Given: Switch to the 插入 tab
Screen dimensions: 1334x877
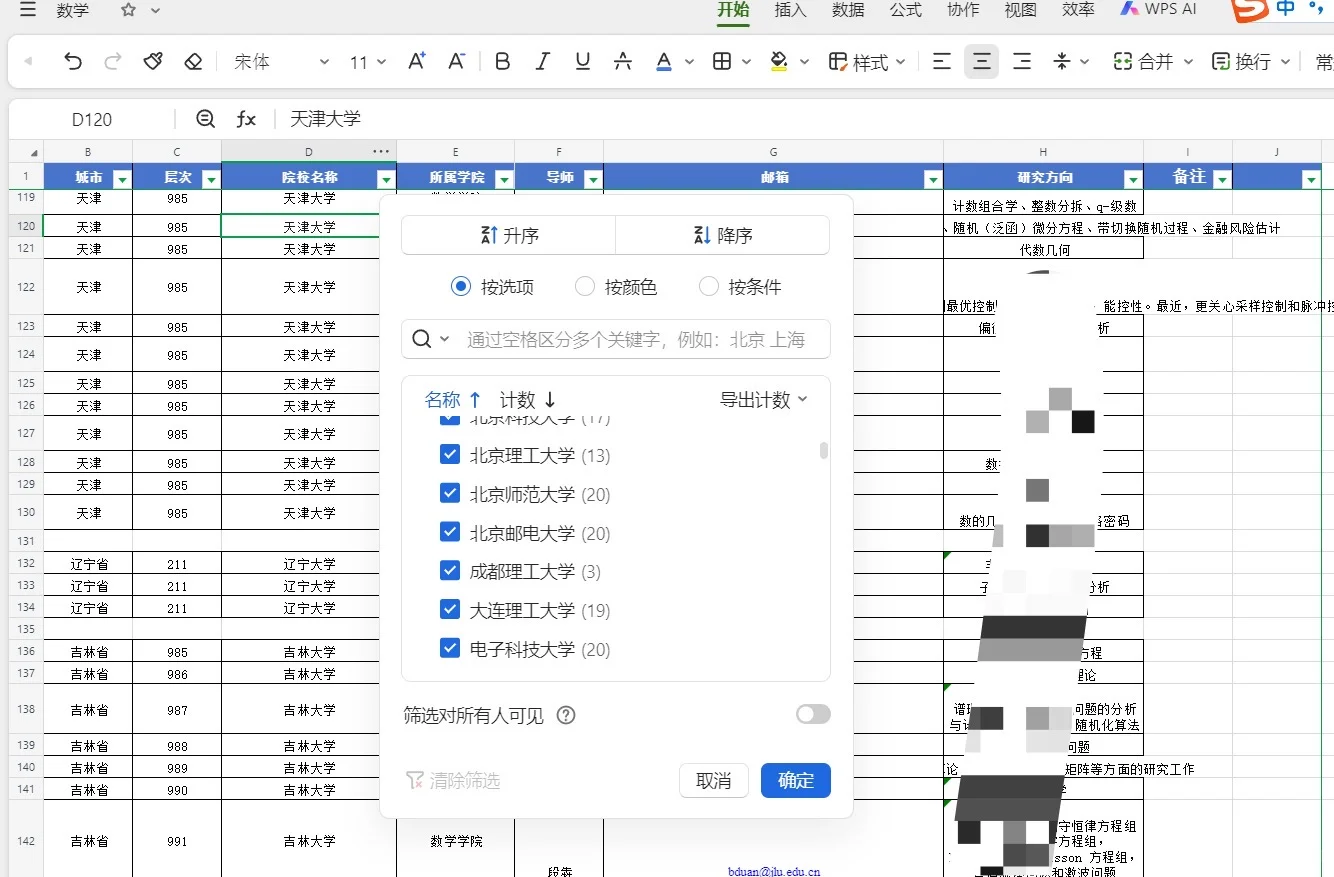Looking at the screenshot, I should 790,10.
